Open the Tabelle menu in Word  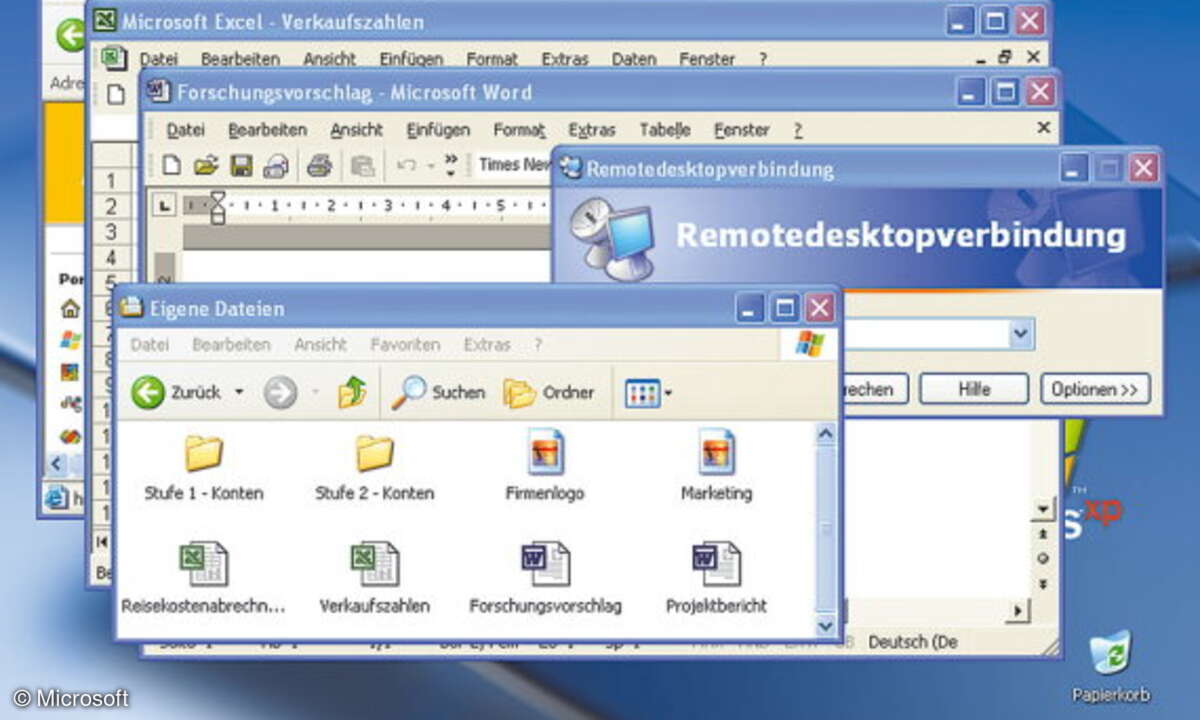665,130
